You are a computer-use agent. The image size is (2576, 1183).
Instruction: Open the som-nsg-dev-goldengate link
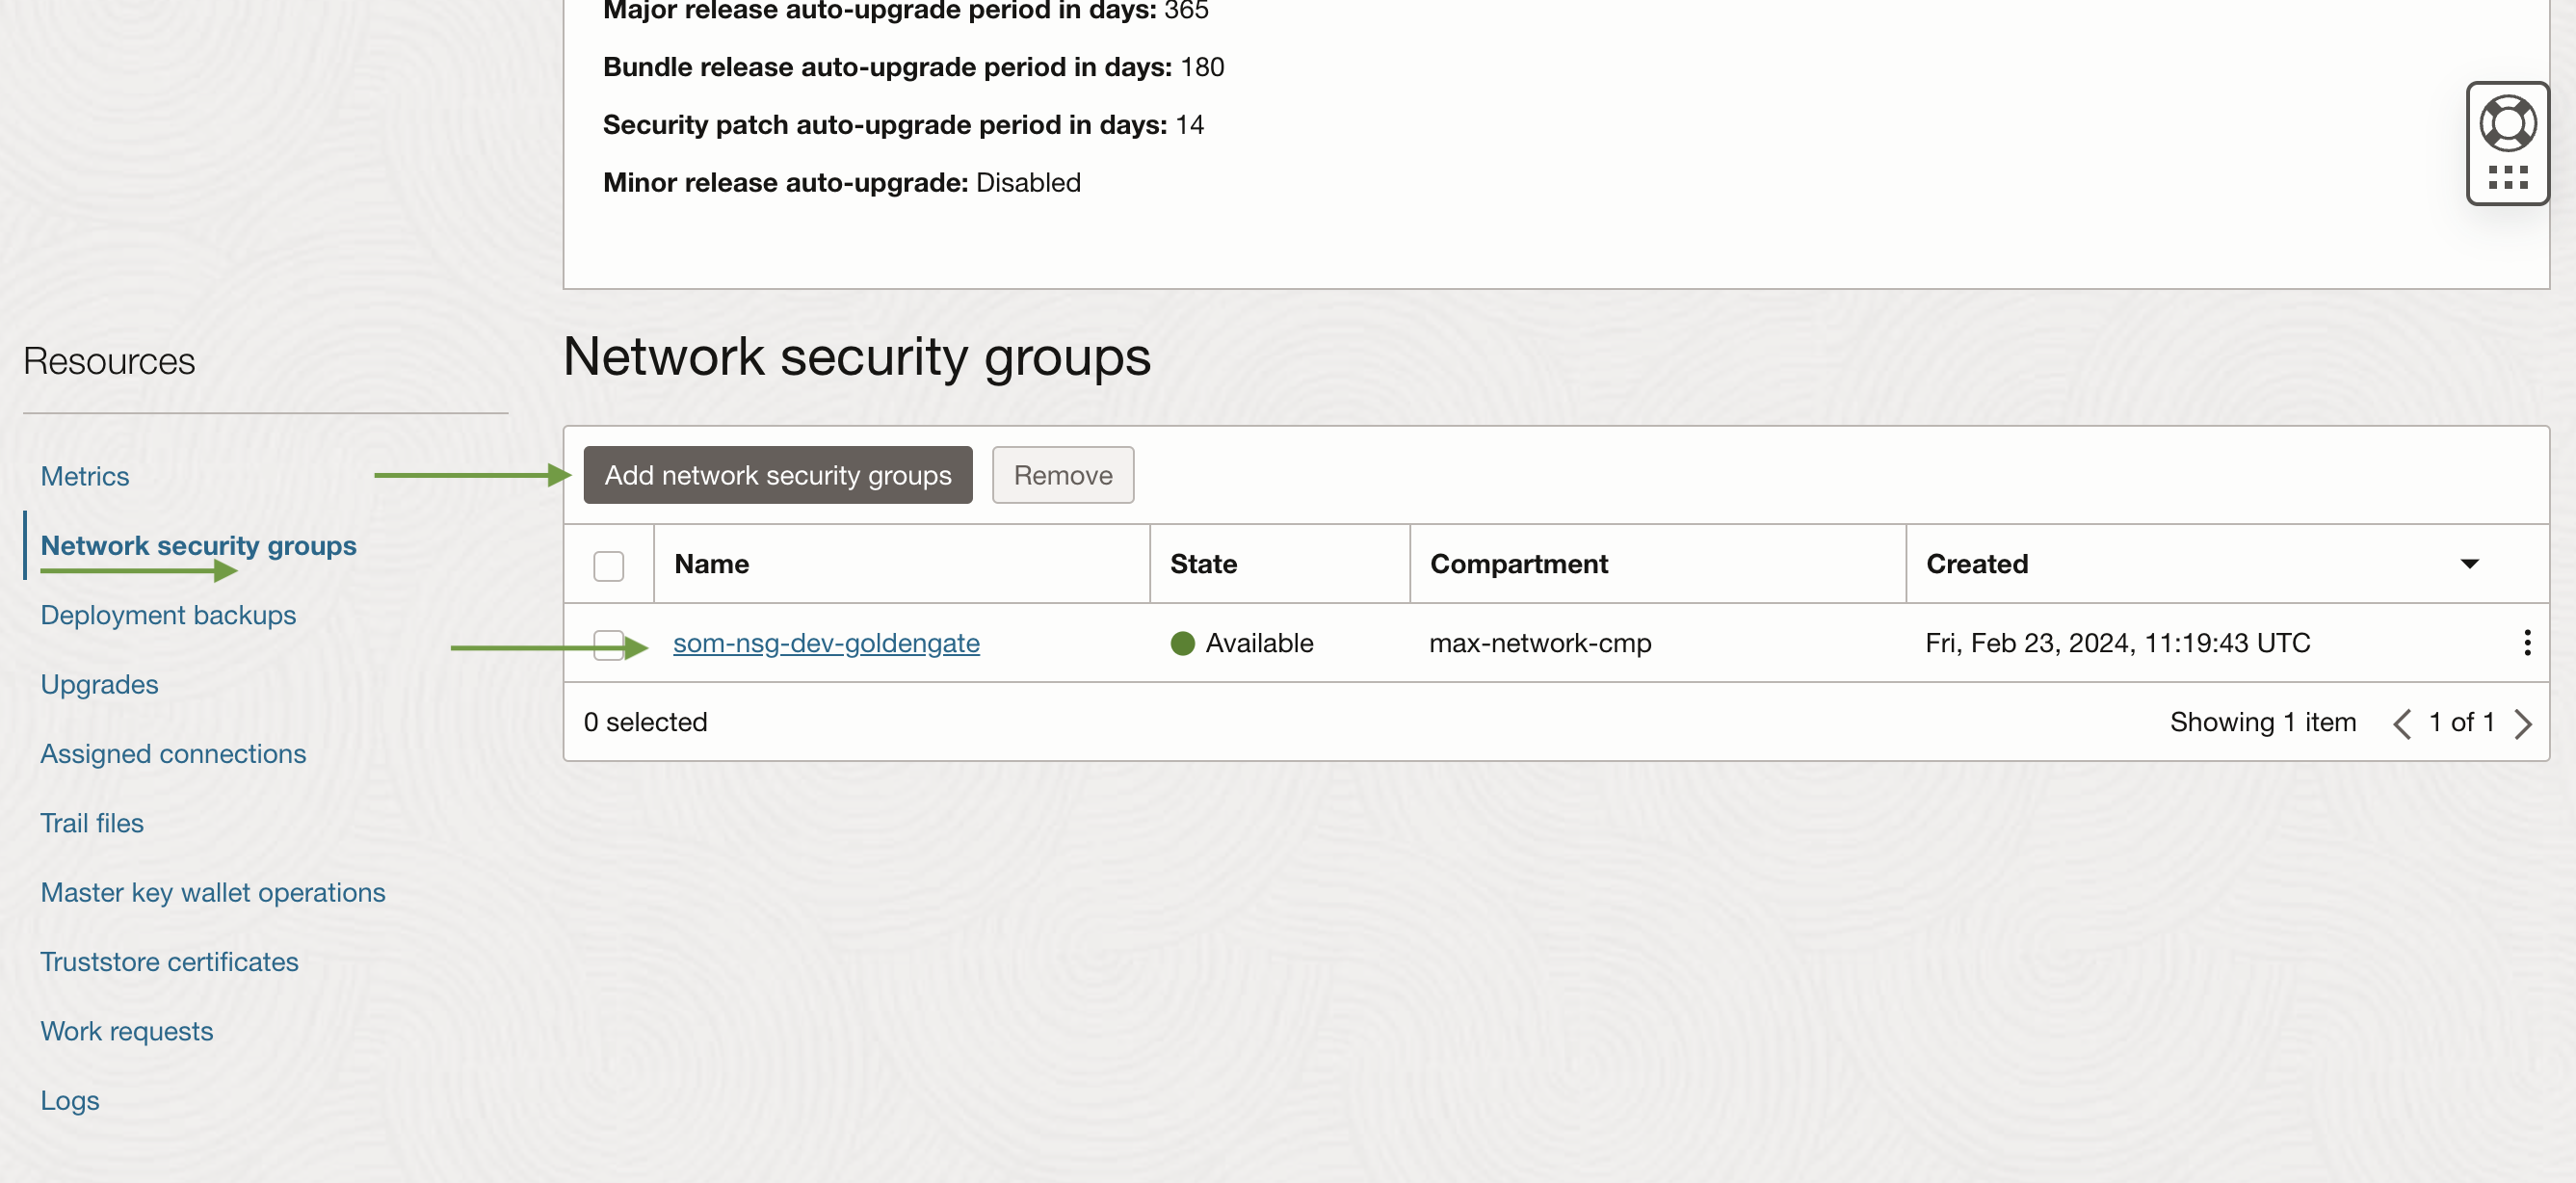(826, 643)
